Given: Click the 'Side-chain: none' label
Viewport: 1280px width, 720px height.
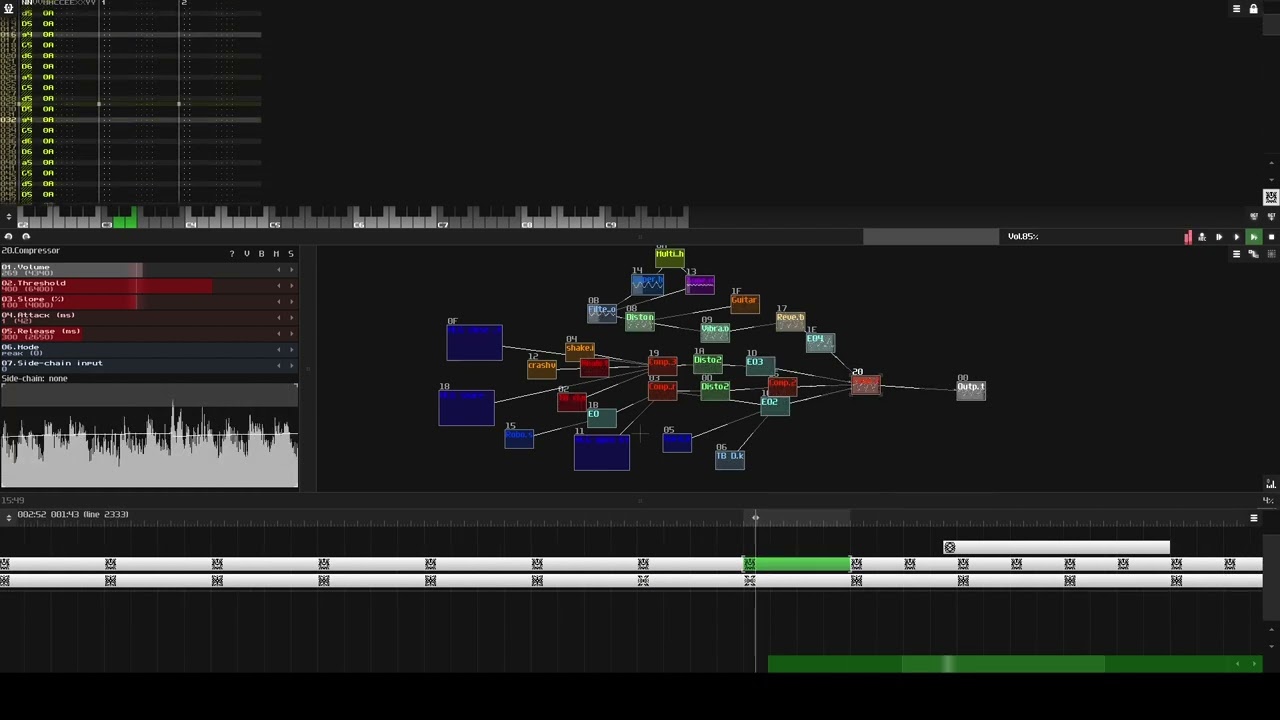Looking at the screenshot, I should 34,379.
